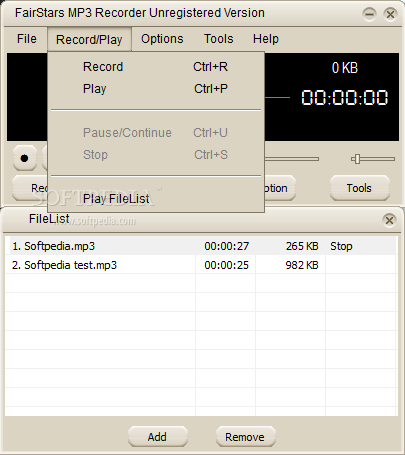Click the 00:00:27 duration cell
This screenshot has height=455, width=405.
point(226,246)
